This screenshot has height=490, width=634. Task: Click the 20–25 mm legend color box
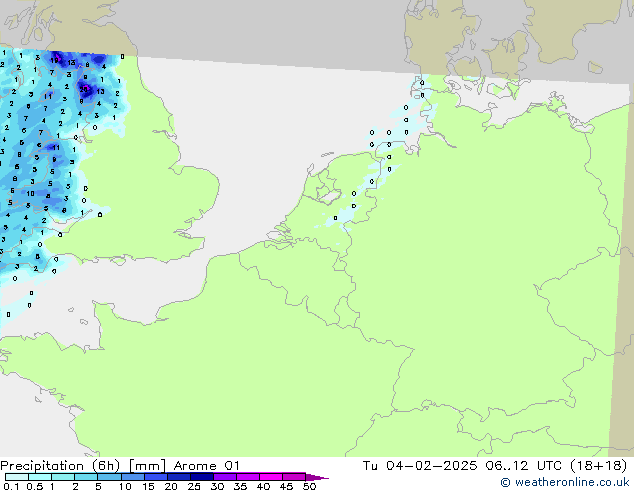pyautogui.click(x=179, y=477)
